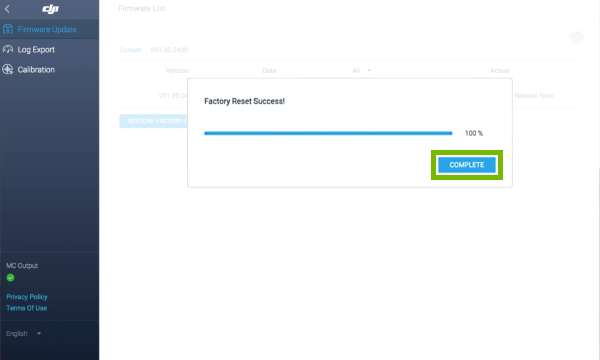Click the 100 % progress value
Viewport: 600px width, 360px height.
(x=474, y=133)
